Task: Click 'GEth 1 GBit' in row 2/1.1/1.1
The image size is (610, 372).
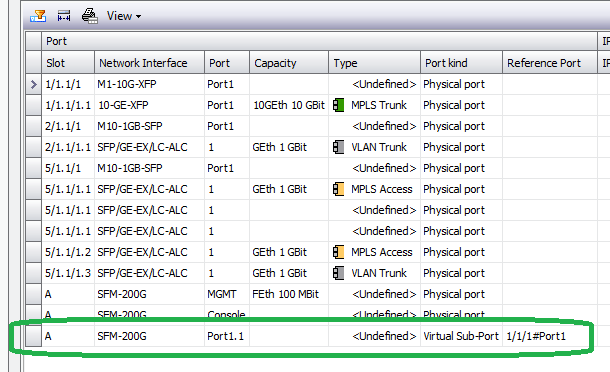Action: pyautogui.click(x=280, y=147)
